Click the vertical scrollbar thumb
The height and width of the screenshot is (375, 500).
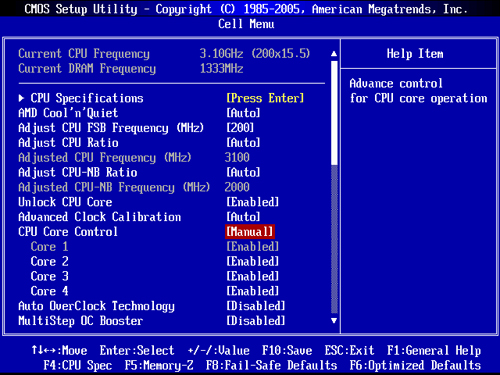point(334,113)
